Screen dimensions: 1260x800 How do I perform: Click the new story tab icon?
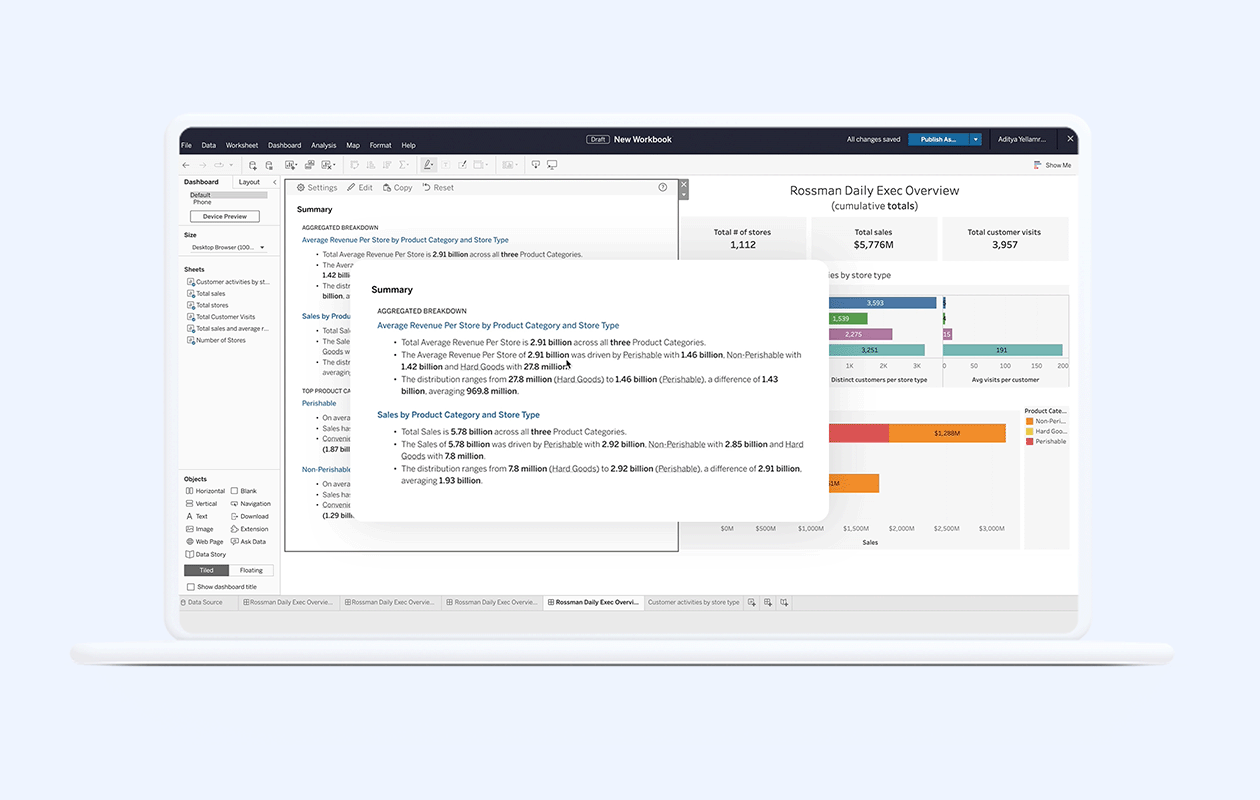click(784, 603)
